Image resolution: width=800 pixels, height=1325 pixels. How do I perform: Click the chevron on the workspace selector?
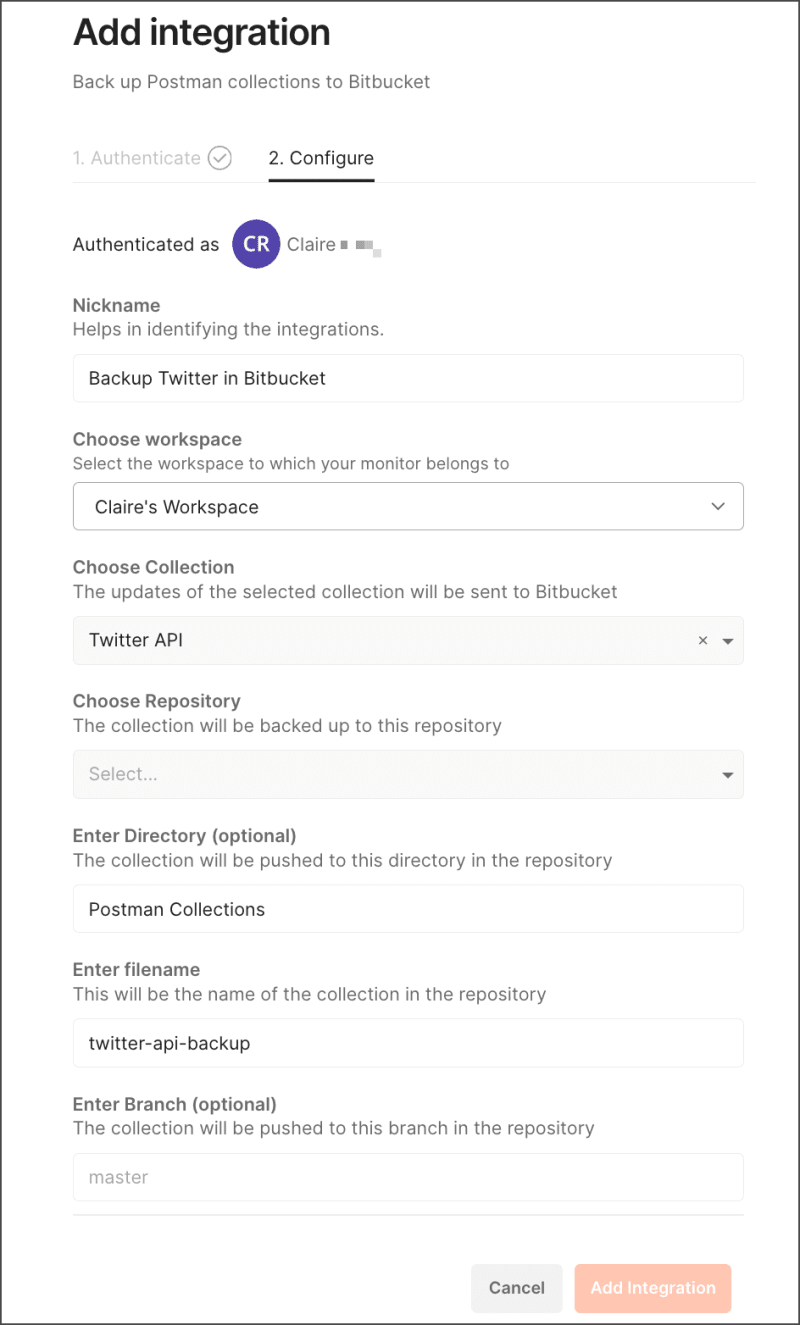(x=717, y=506)
